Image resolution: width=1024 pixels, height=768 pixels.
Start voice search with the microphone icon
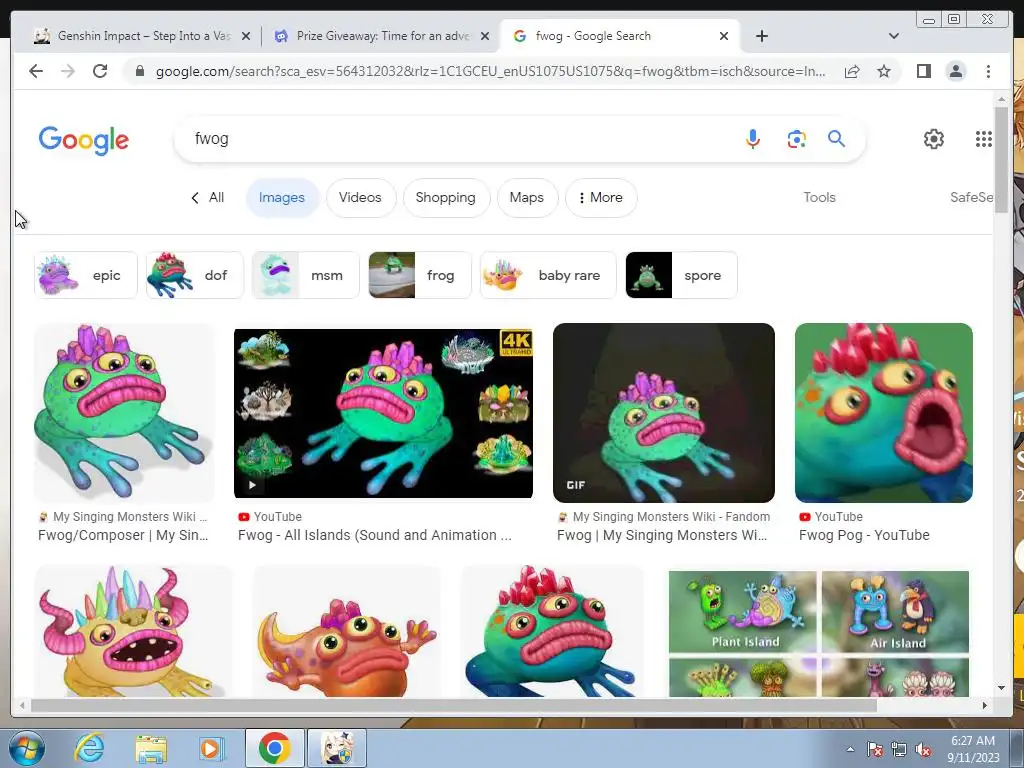click(752, 138)
